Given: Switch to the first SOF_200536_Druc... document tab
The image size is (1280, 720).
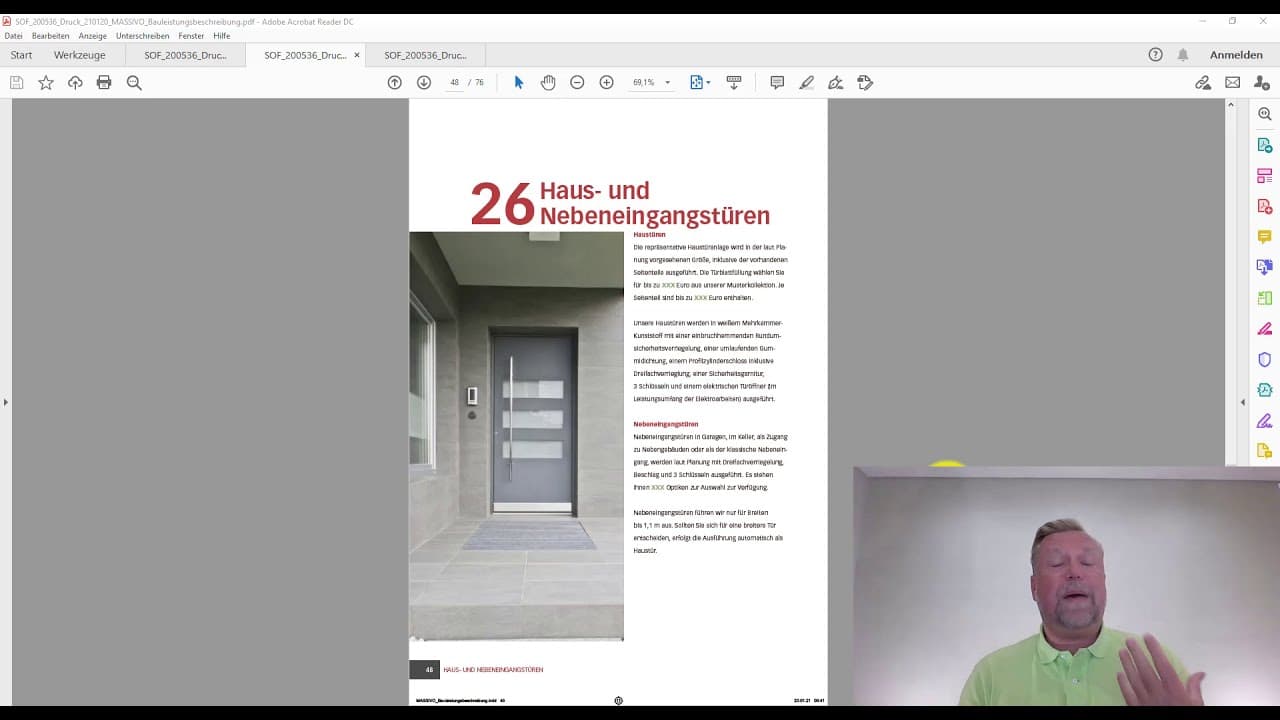Looking at the screenshot, I should click(185, 55).
